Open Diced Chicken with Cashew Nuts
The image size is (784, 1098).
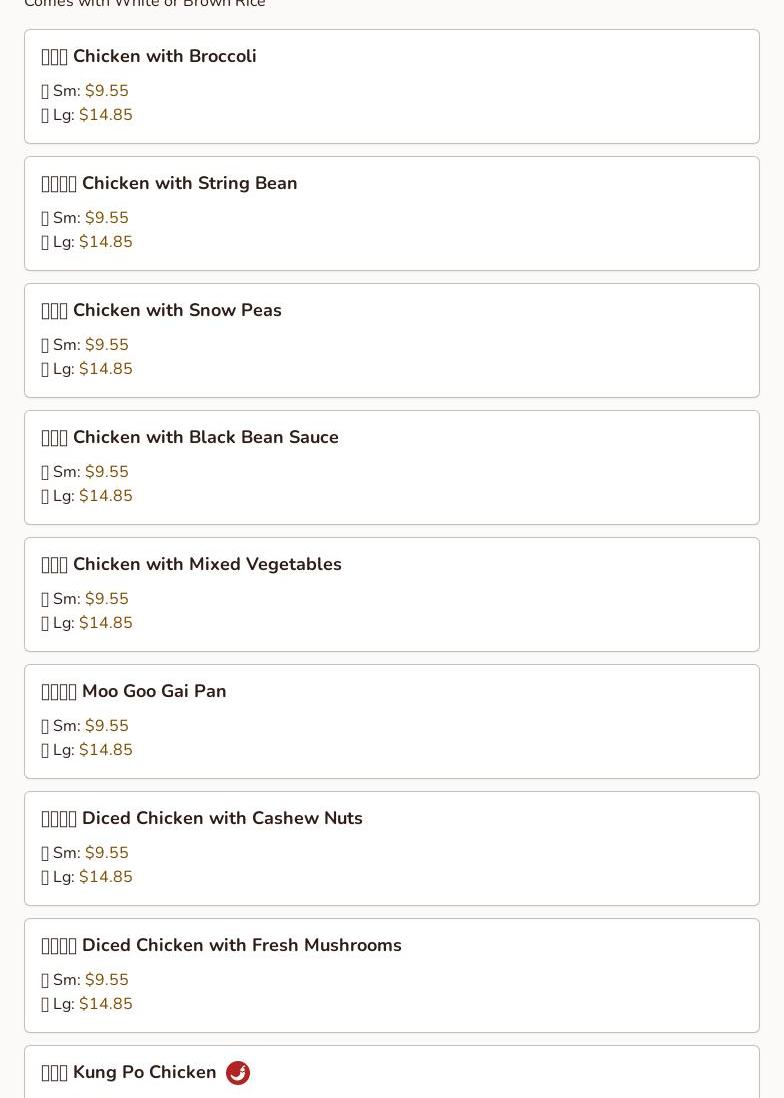(222, 819)
